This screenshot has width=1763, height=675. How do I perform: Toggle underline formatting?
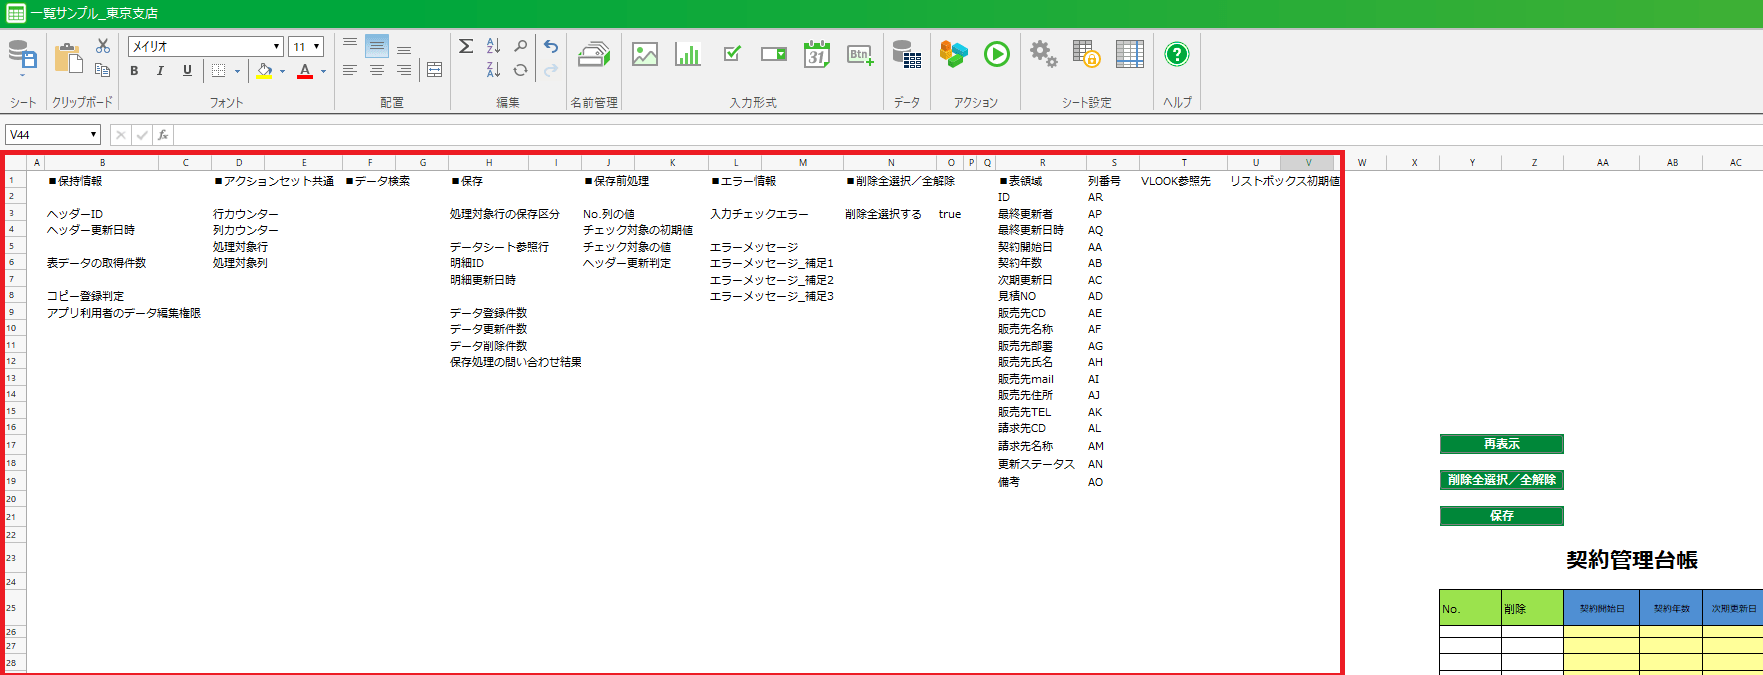187,71
